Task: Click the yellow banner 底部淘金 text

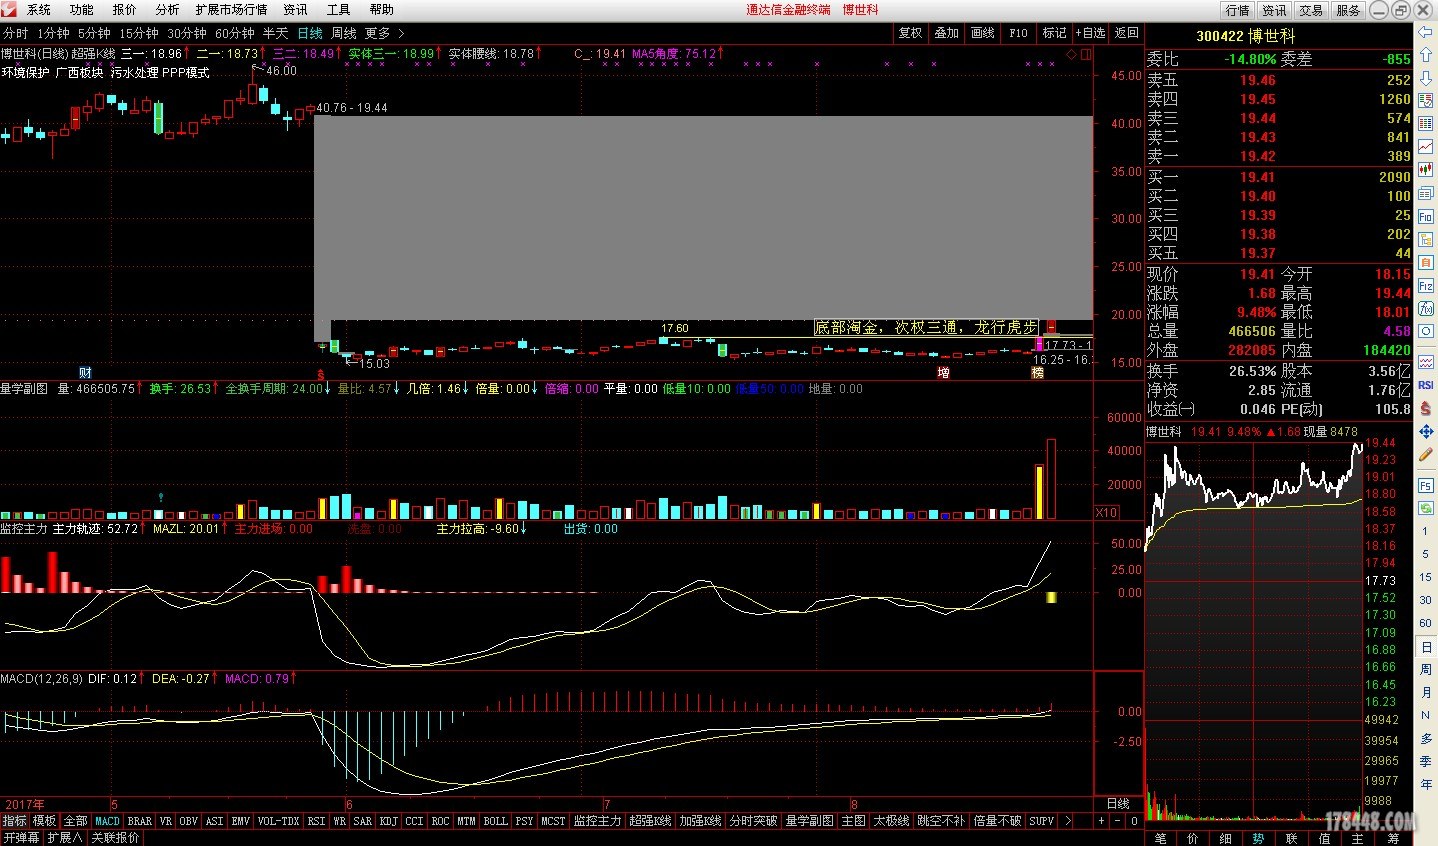Action: 926,327
